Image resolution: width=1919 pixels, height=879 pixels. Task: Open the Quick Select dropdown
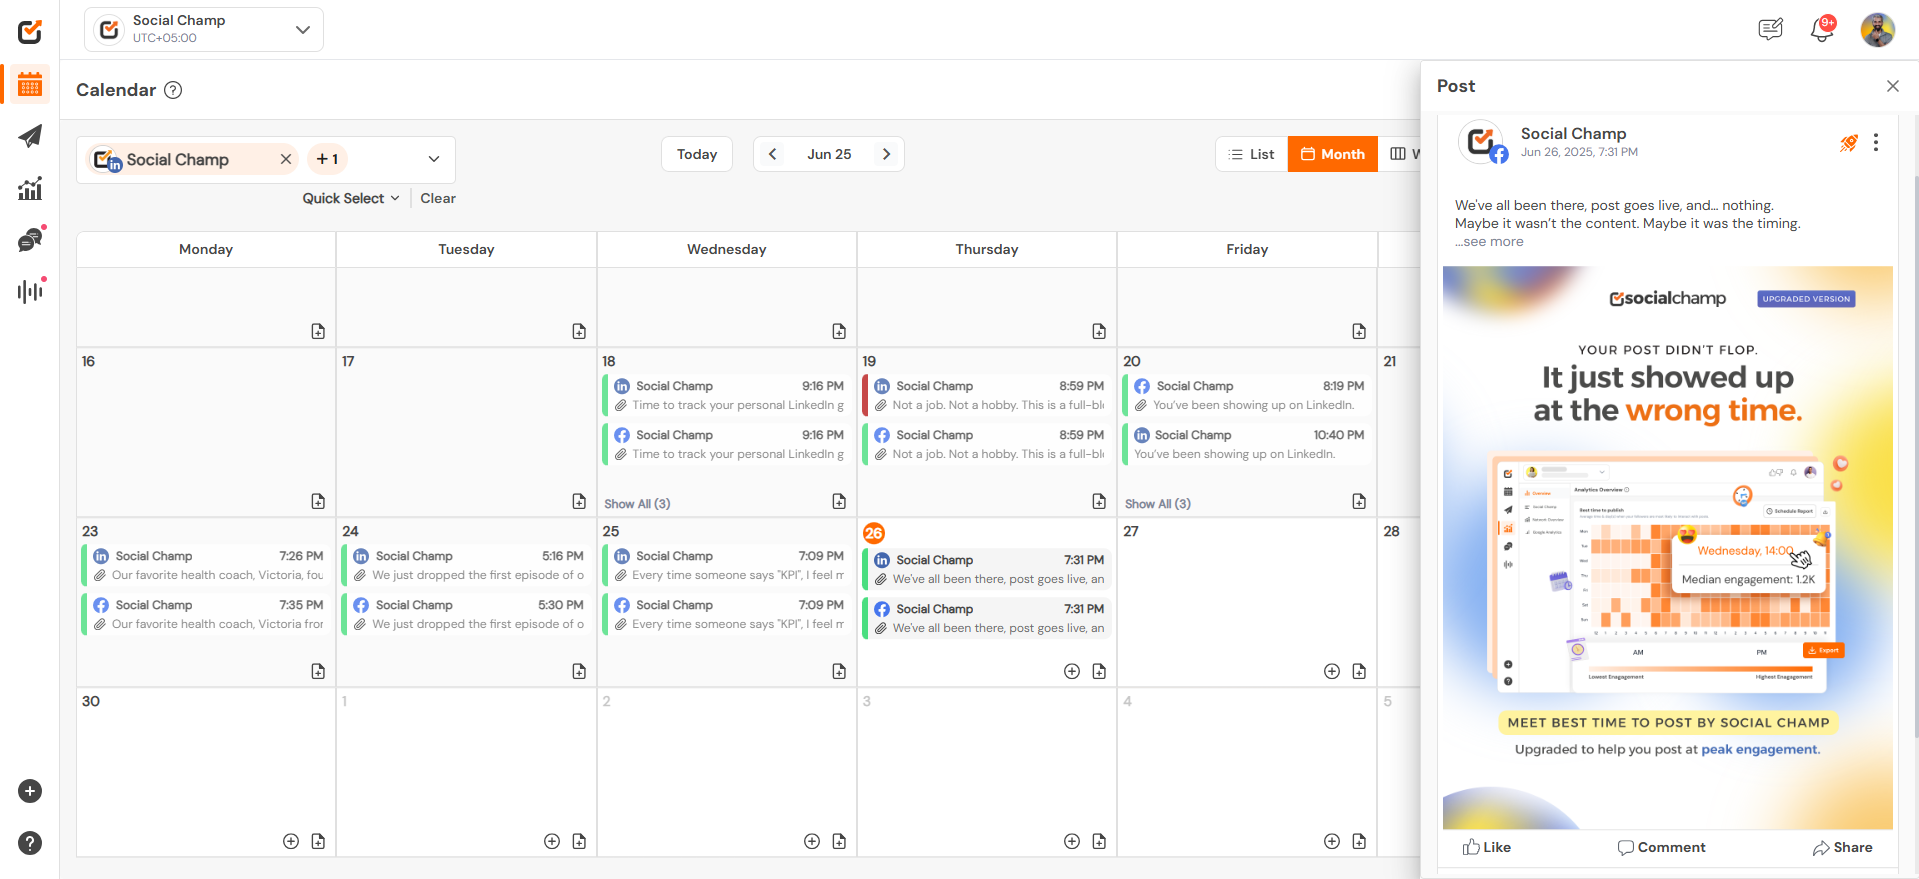point(351,198)
